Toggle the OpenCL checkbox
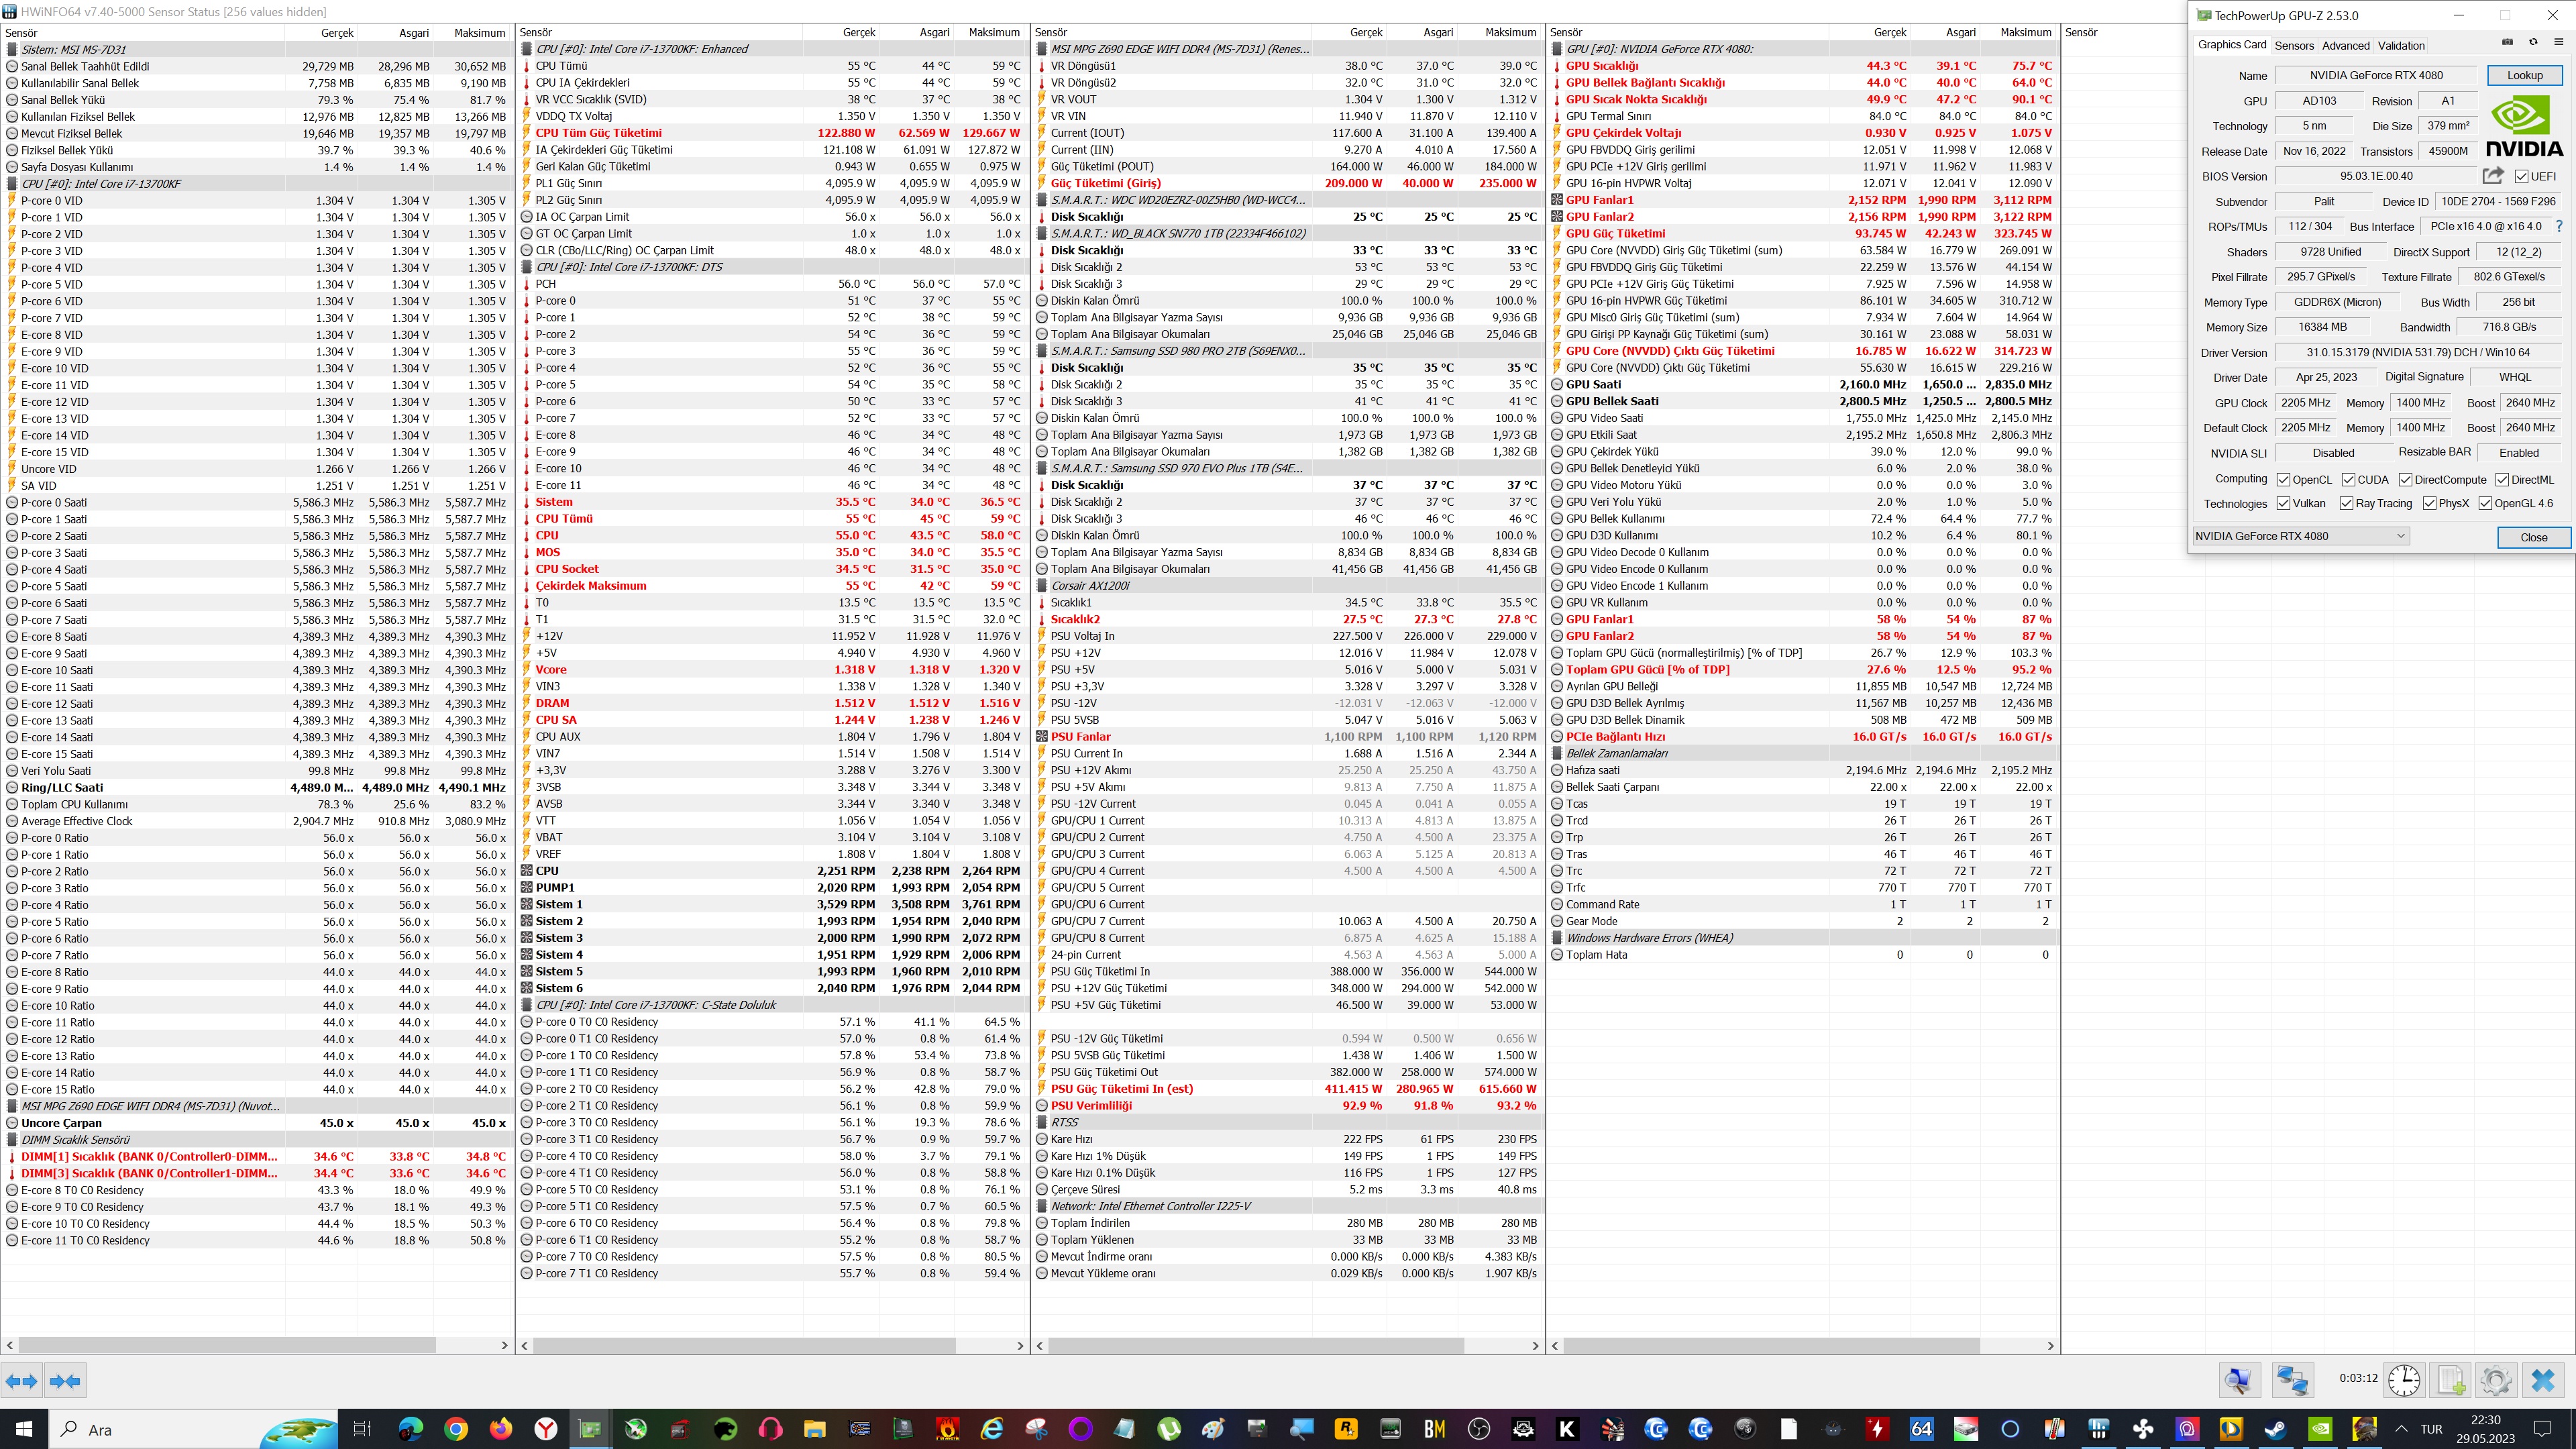This screenshot has height=1449, width=2576. 2283,480
